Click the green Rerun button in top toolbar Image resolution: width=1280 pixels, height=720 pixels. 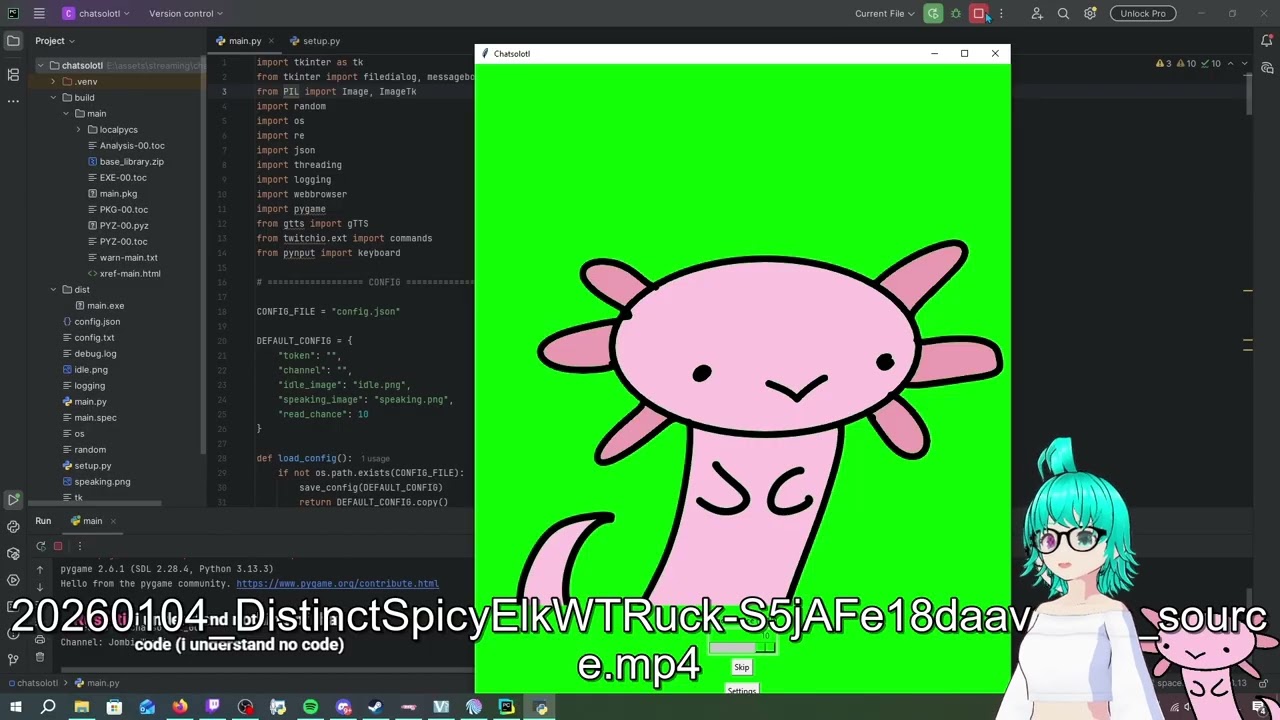pyautogui.click(x=933, y=13)
